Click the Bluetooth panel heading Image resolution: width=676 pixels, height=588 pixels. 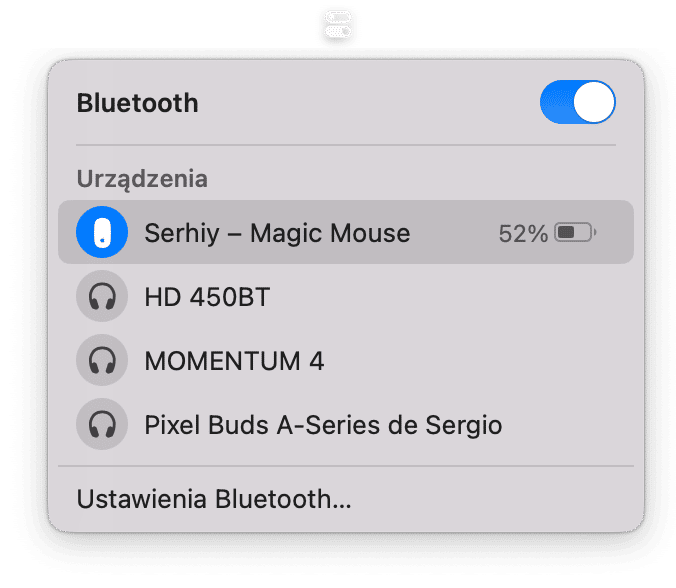[138, 103]
